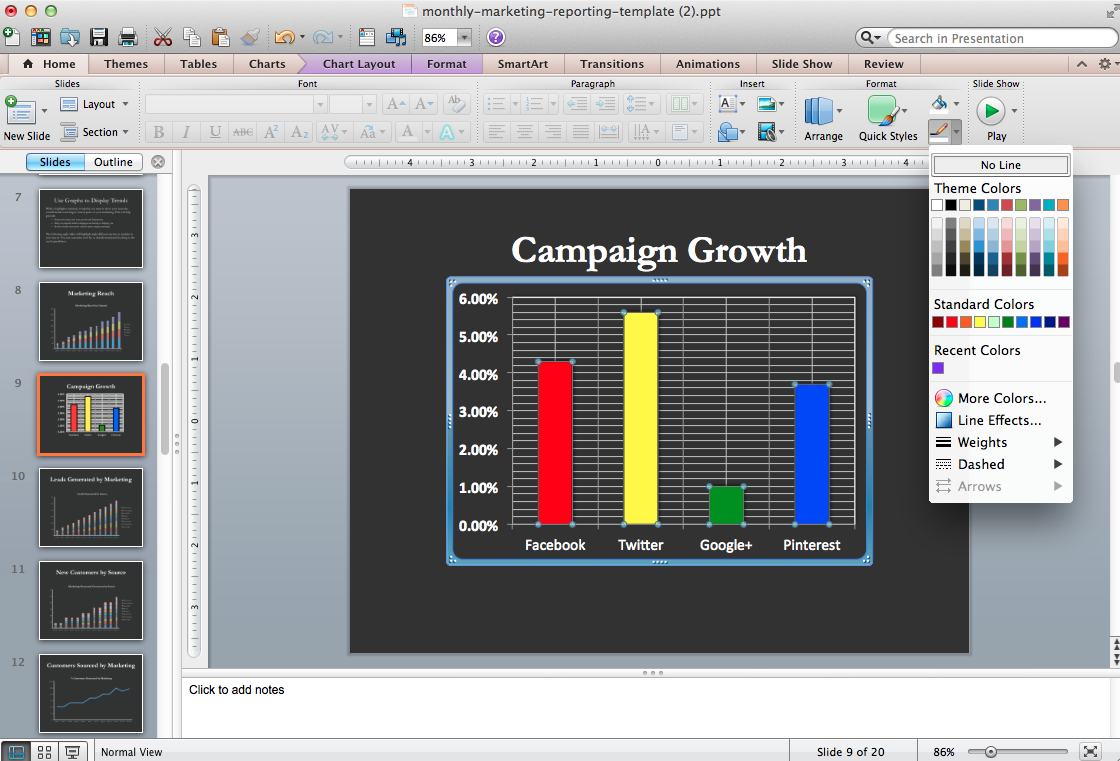Toggle Strikethrough formatting

[243, 132]
